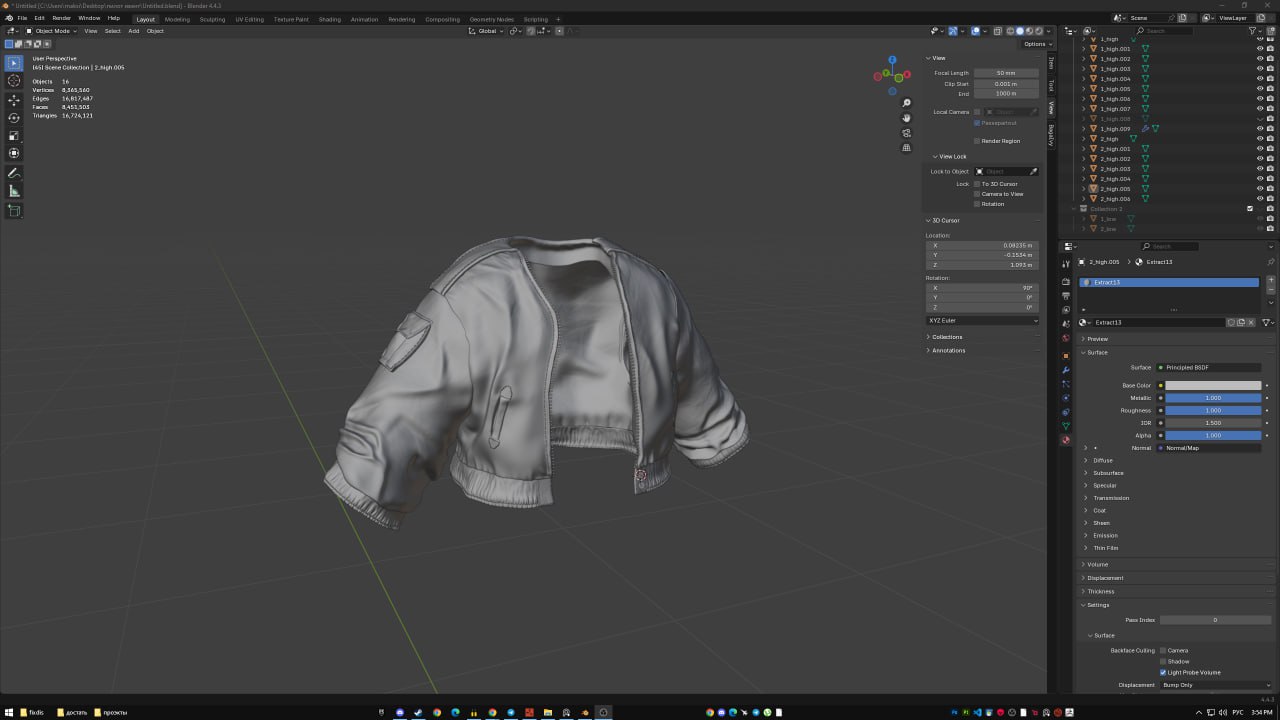Open the проекты folder on the taskbar
This screenshot has height=720, width=1280.
coord(110,712)
